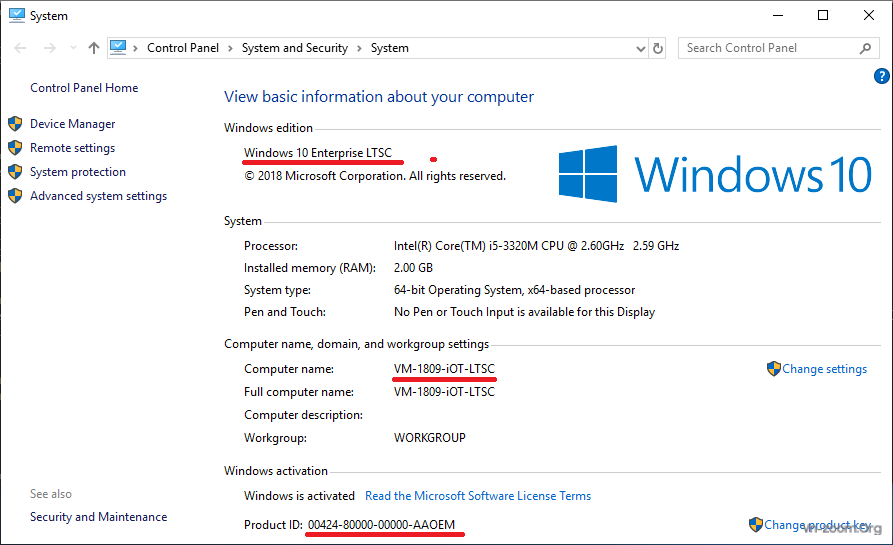Image resolution: width=893 pixels, height=545 pixels.
Task: Go up one level with the up arrow
Action: 94,48
